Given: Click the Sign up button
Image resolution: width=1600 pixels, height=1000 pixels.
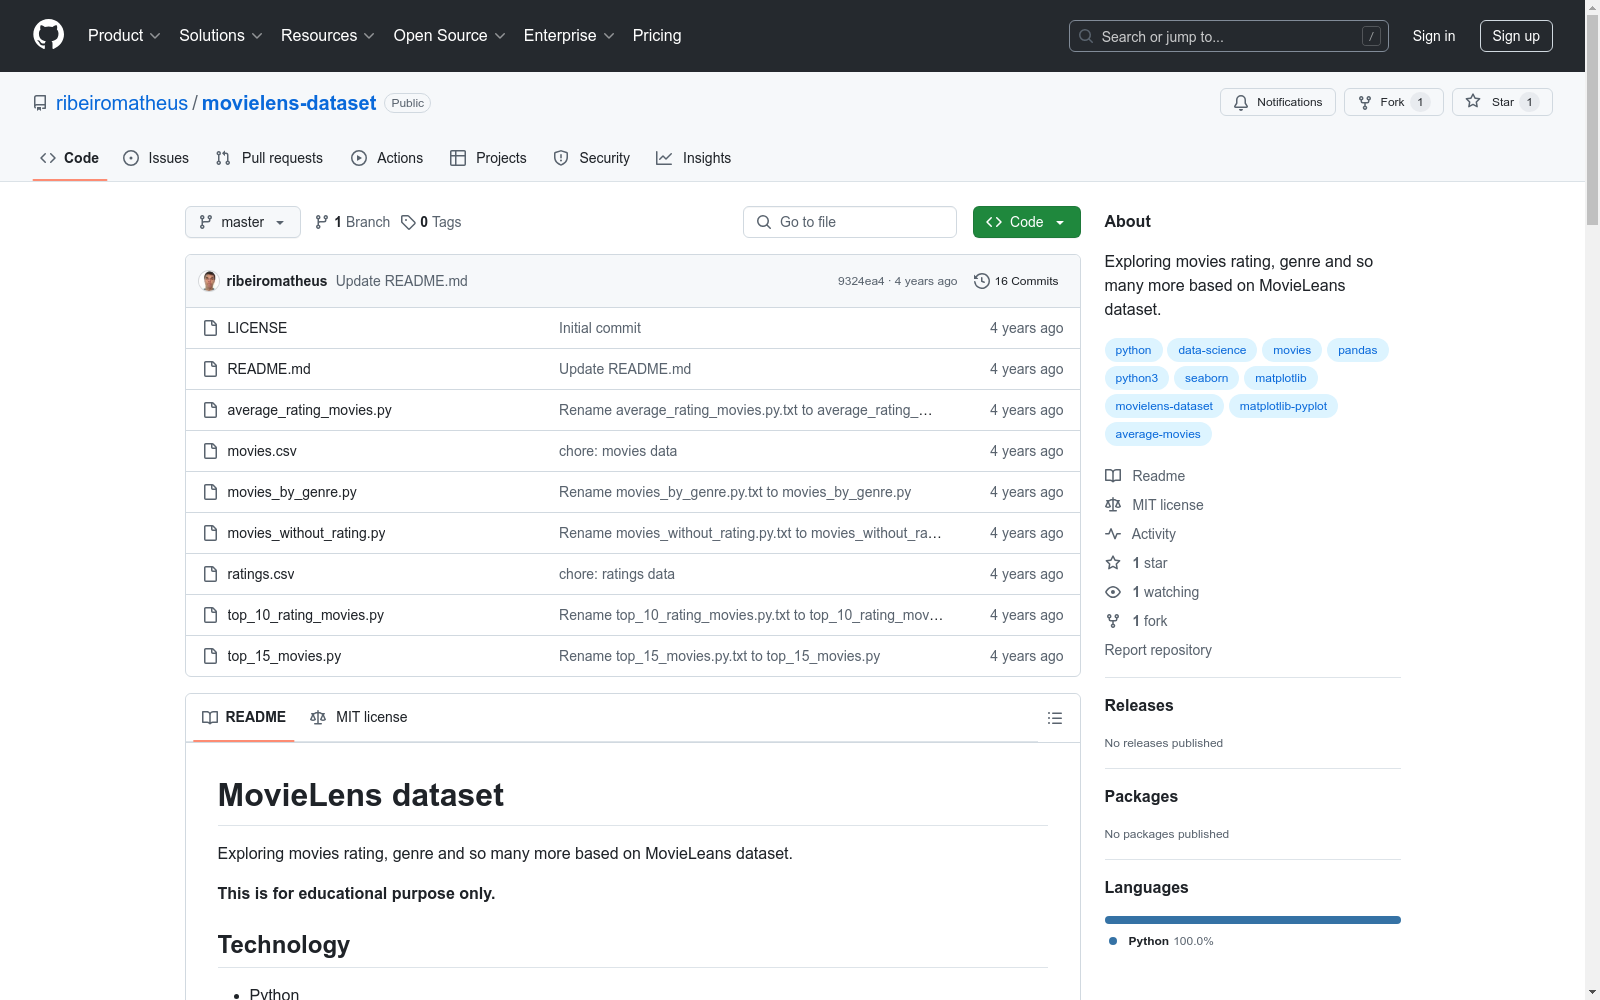Looking at the screenshot, I should pos(1516,36).
